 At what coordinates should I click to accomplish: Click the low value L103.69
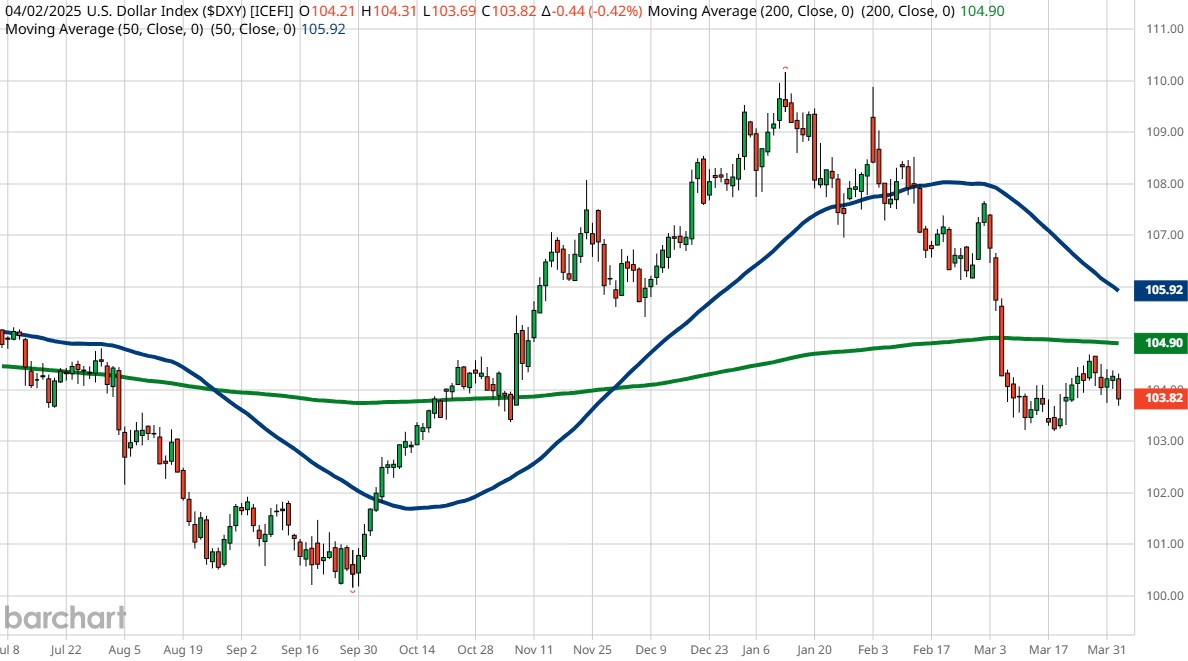click(x=449, y=11)
